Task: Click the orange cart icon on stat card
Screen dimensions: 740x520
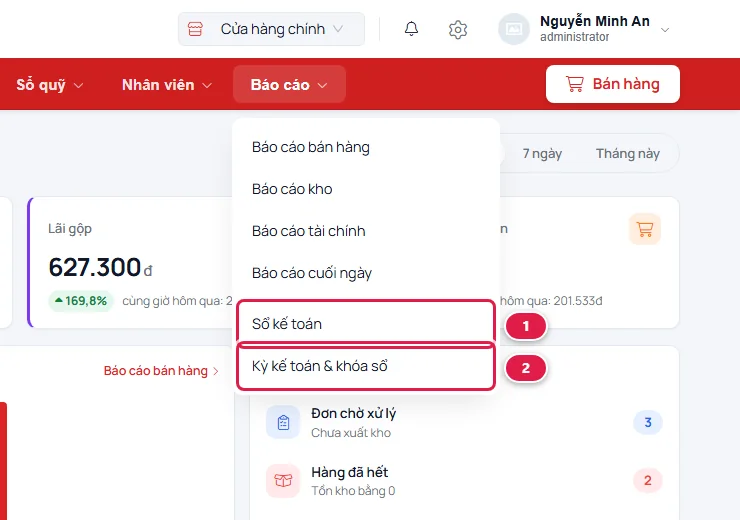Action: click(645, 229)
